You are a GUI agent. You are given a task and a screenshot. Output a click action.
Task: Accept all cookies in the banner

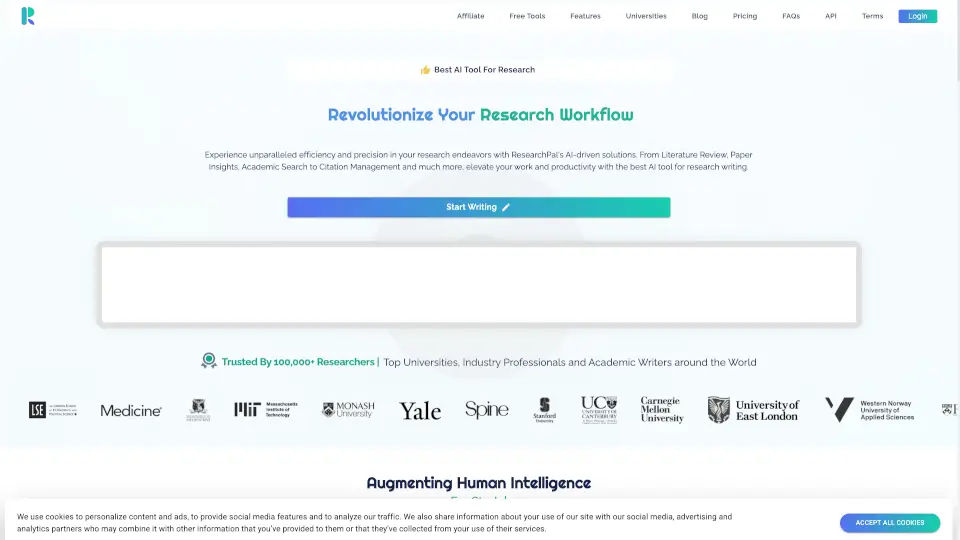[x=889, y=523]
